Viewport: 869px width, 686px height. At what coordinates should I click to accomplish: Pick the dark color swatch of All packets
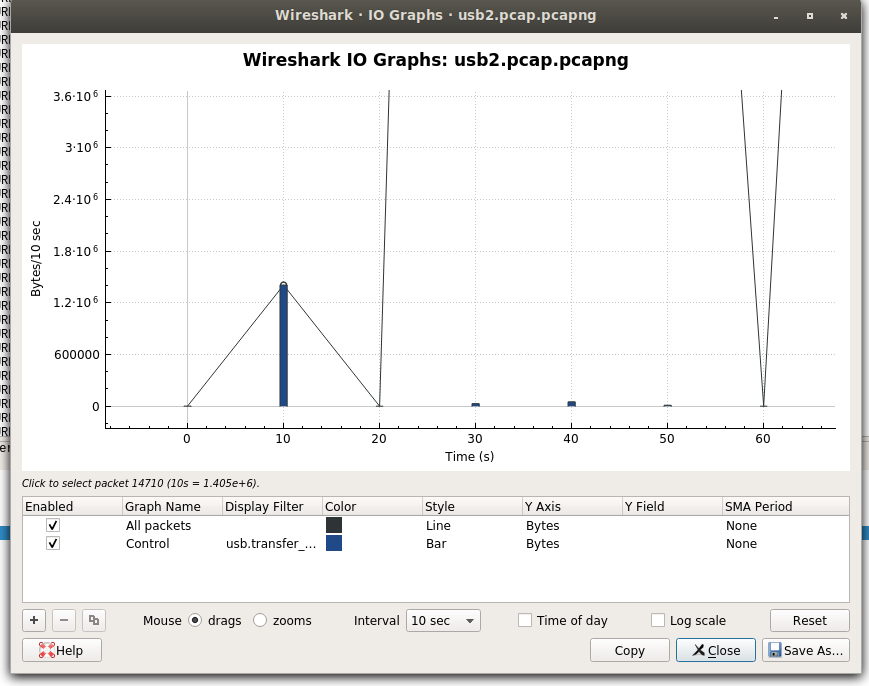(x=334, y=525)
